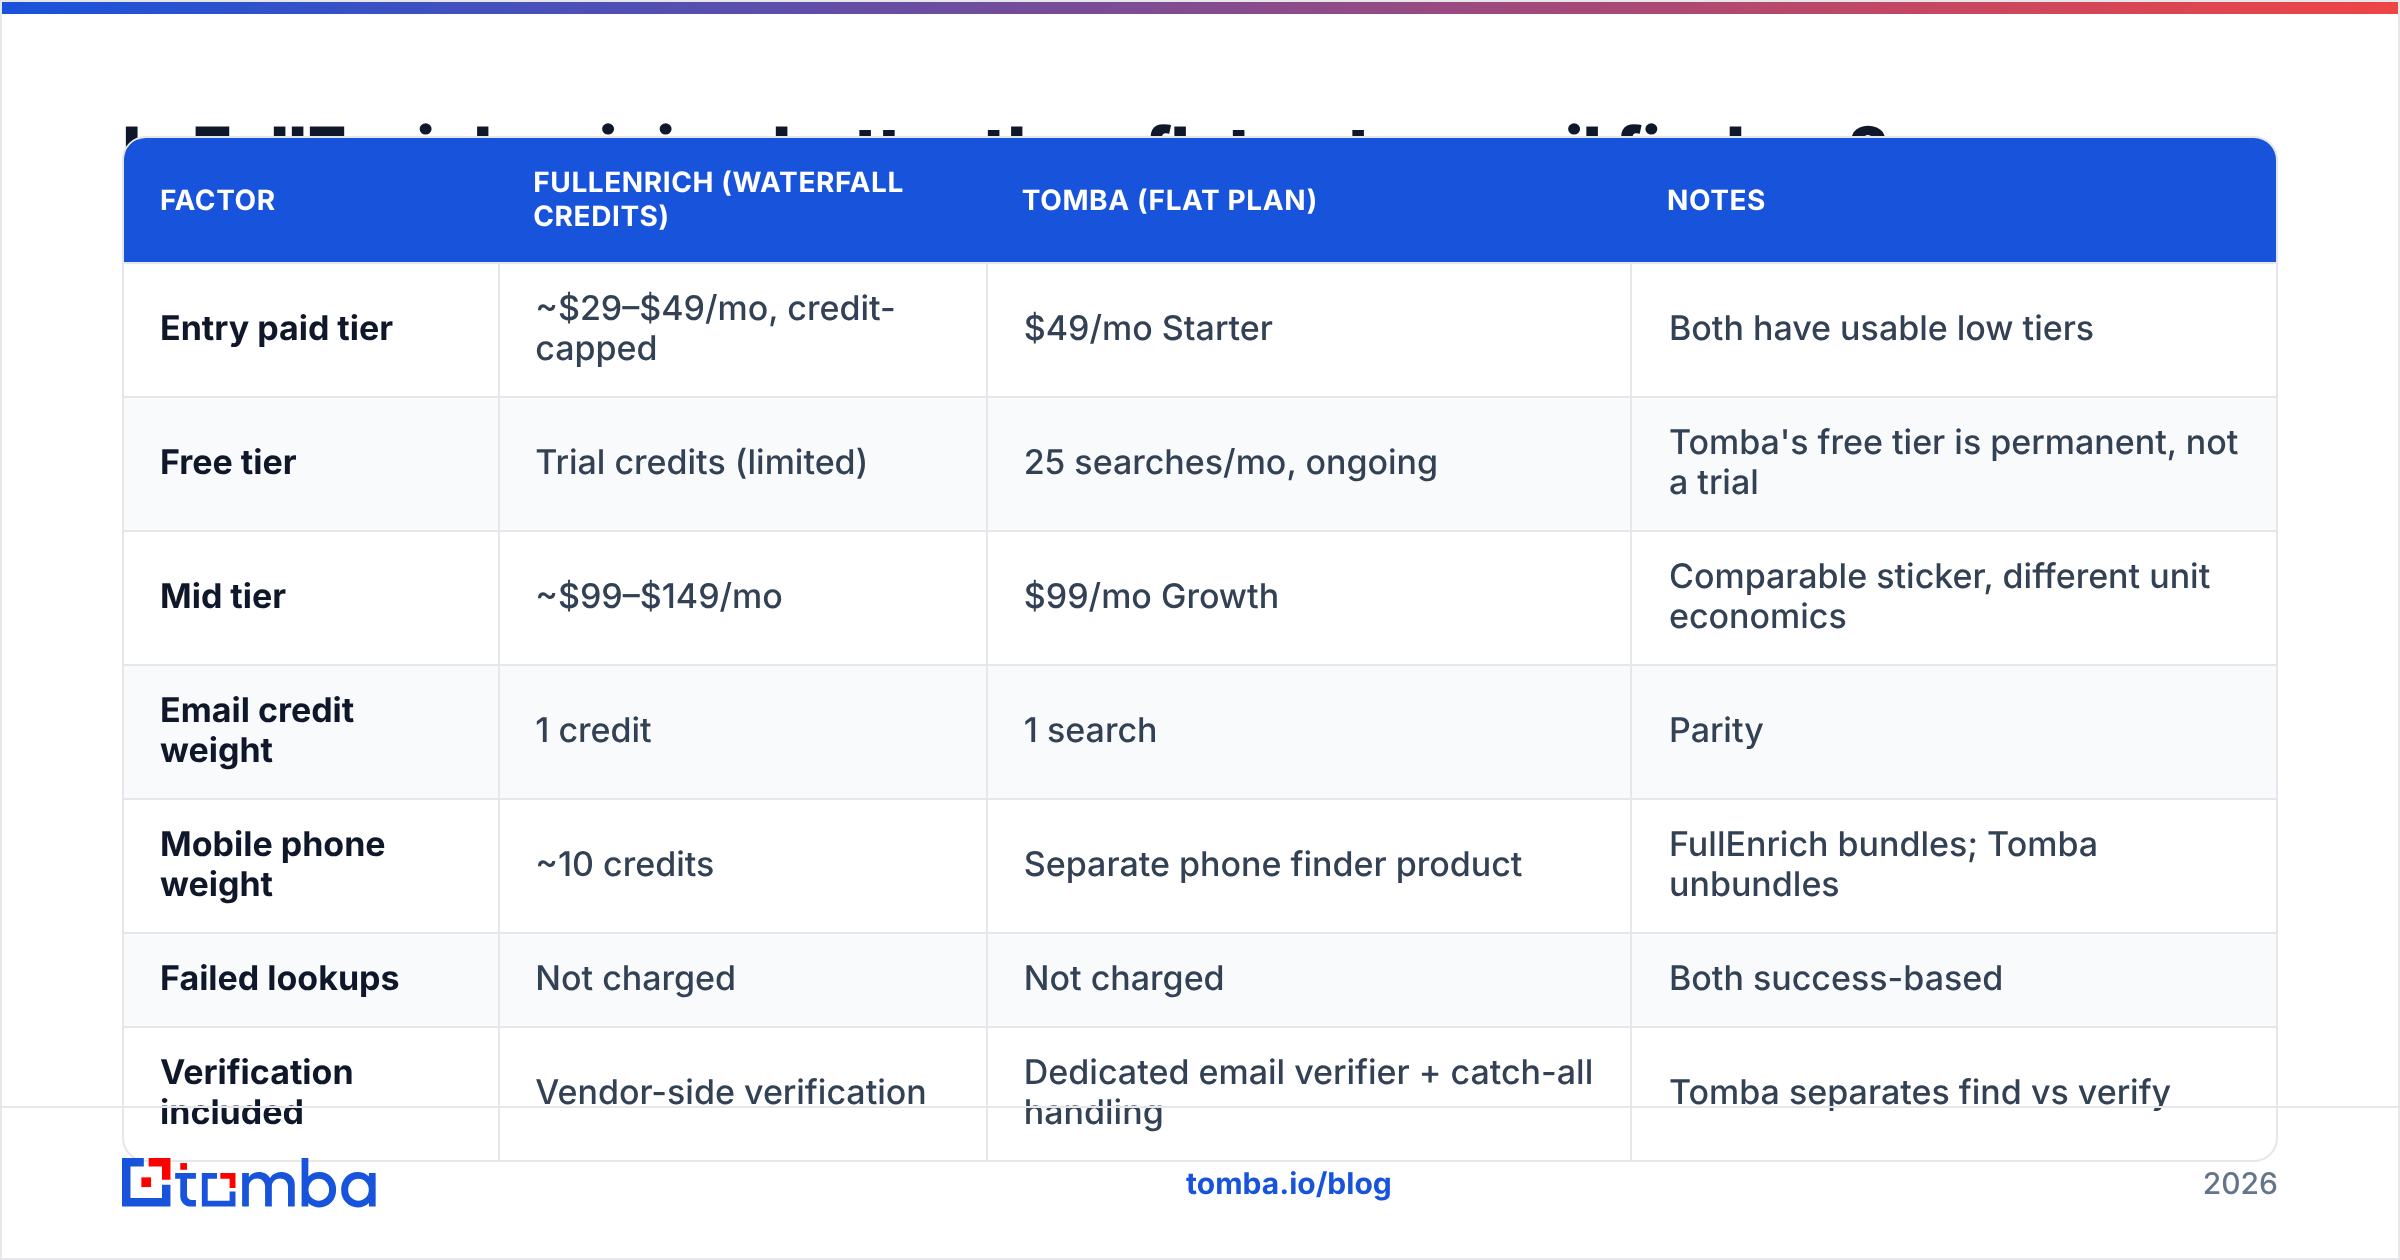The width and height of the screenshot is (2400, 1260).
Task: Select 'Tomba's free tier is permanent' note
Action: (1954, 462)
